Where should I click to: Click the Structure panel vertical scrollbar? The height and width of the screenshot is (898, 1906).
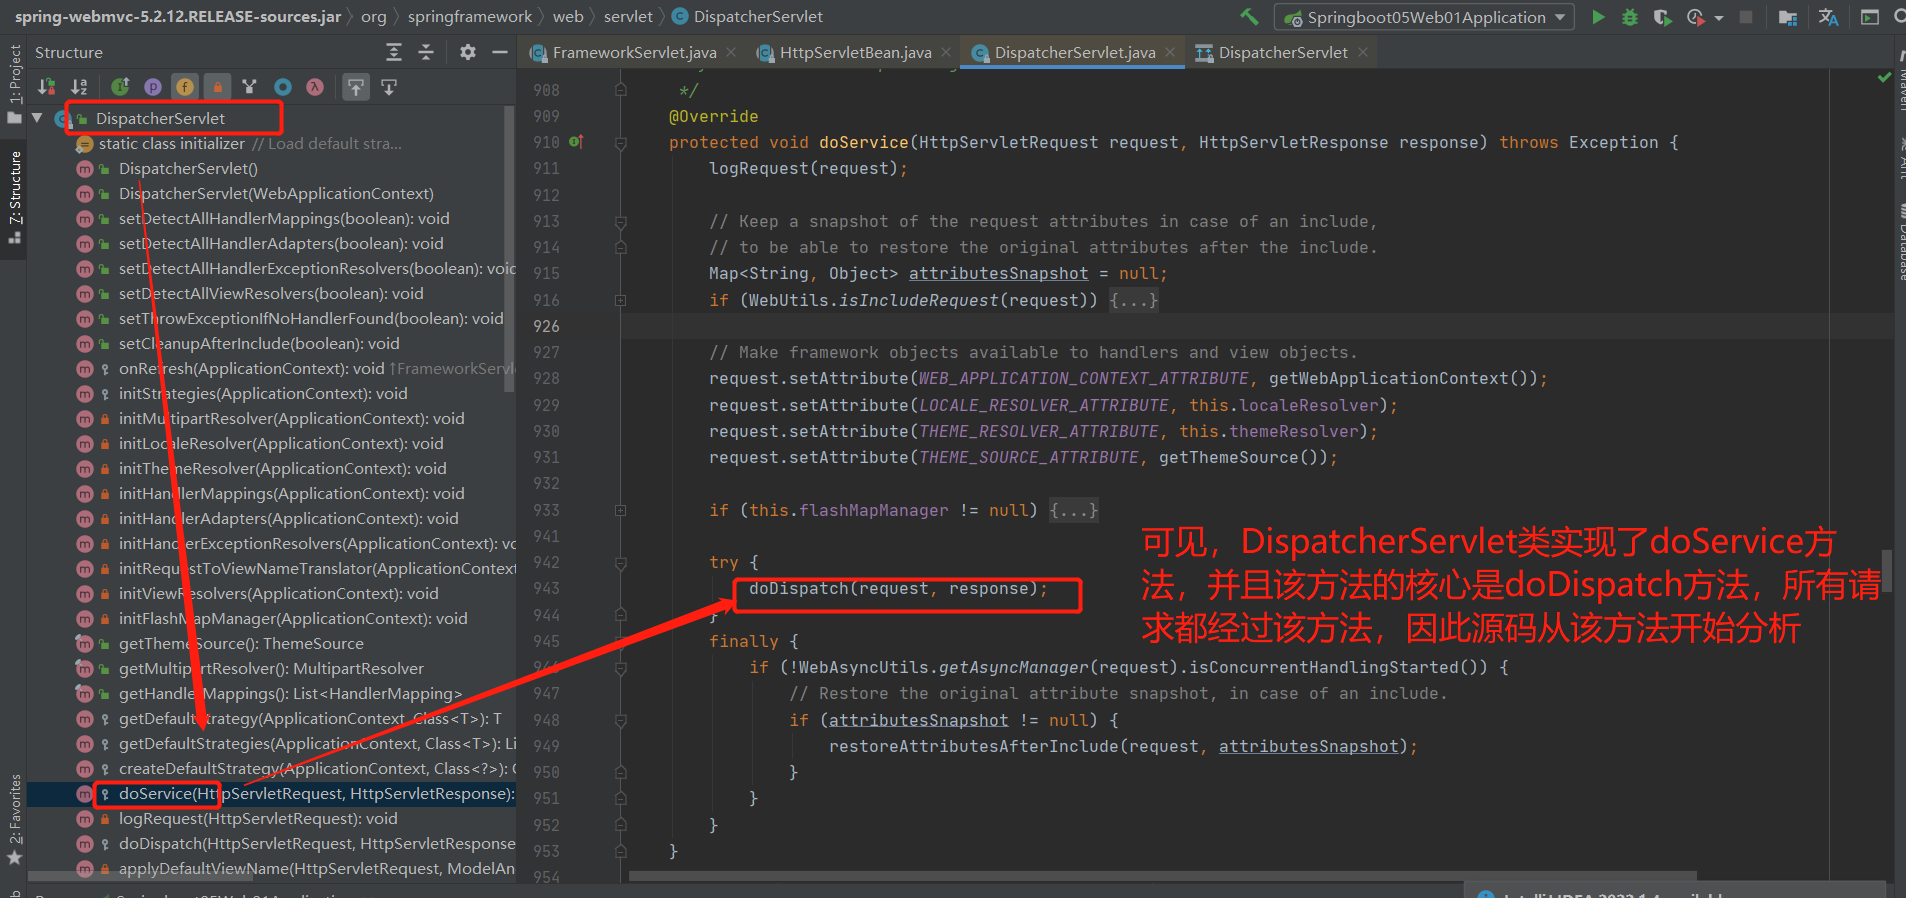(510, 250)
